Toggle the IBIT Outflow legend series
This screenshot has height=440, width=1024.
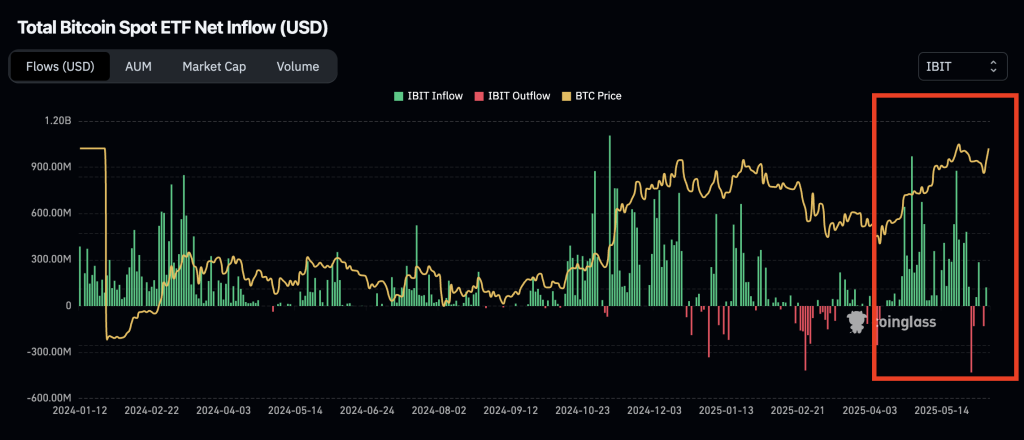[513, 96]
